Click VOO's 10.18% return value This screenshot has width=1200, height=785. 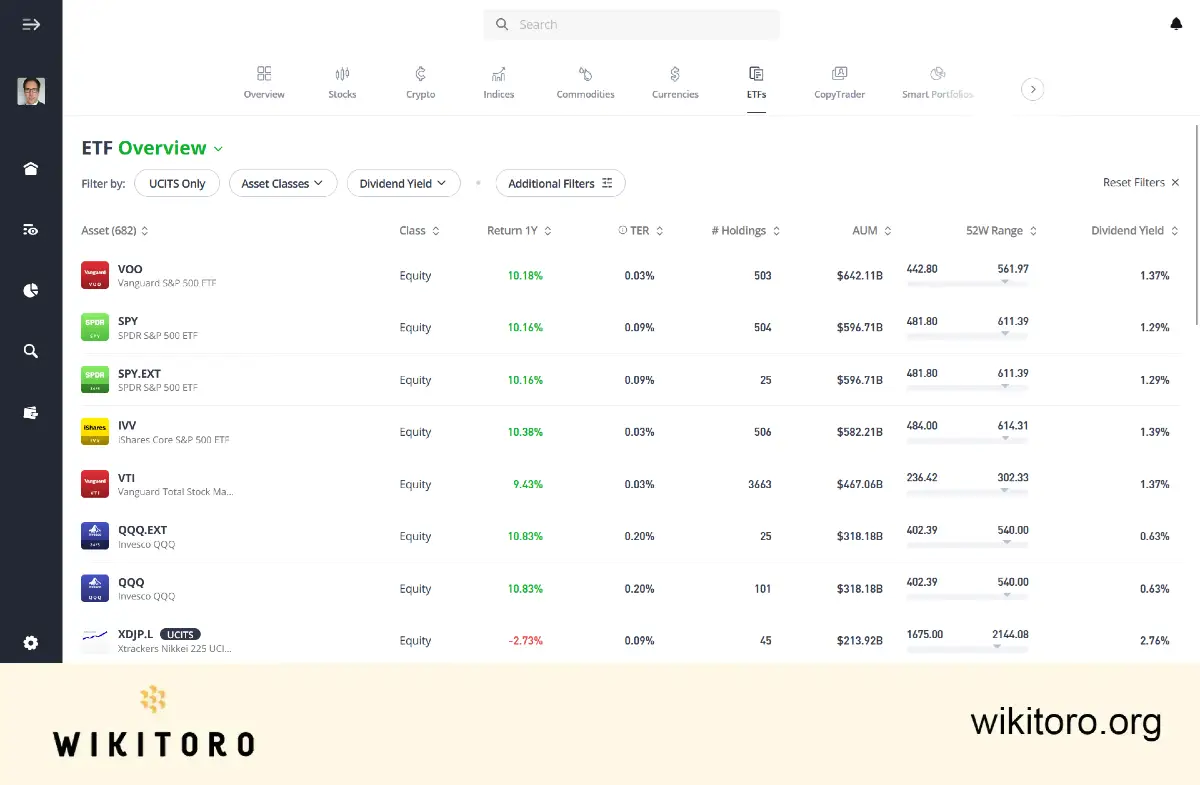click(x=525, y=275)
